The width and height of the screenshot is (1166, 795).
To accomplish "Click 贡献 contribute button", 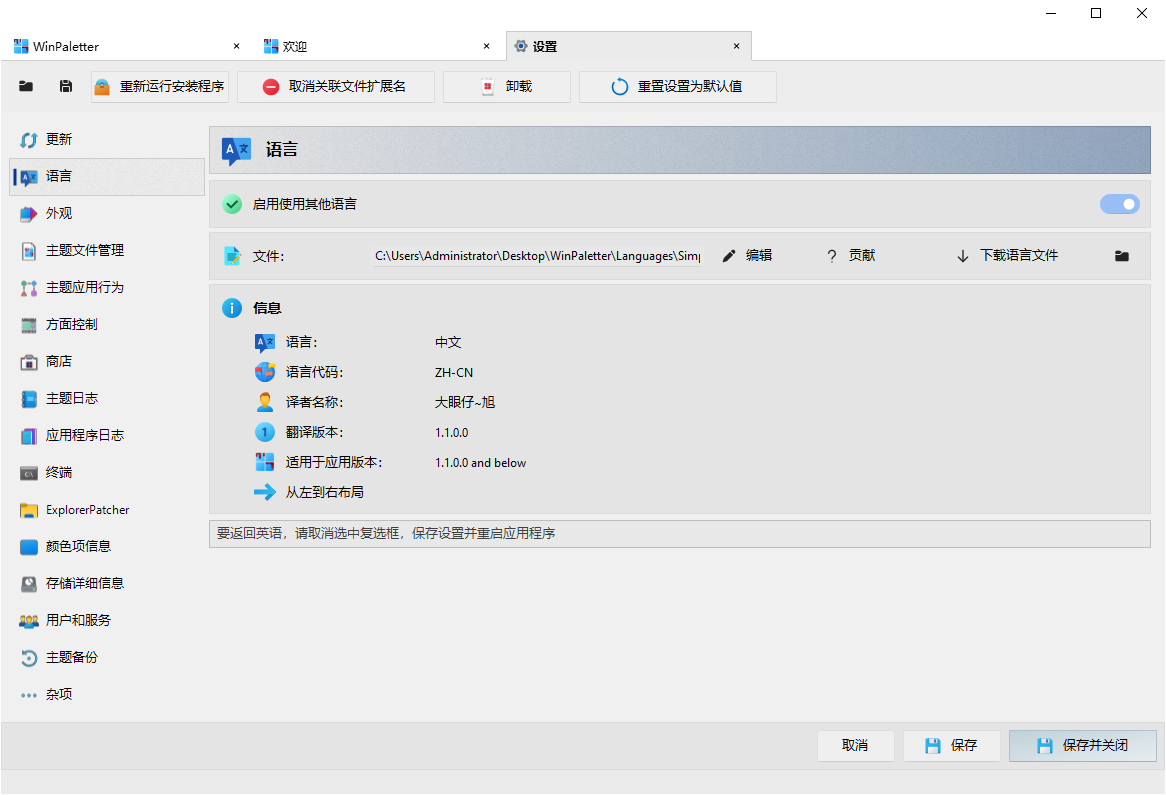I will [x=851, y=256].
